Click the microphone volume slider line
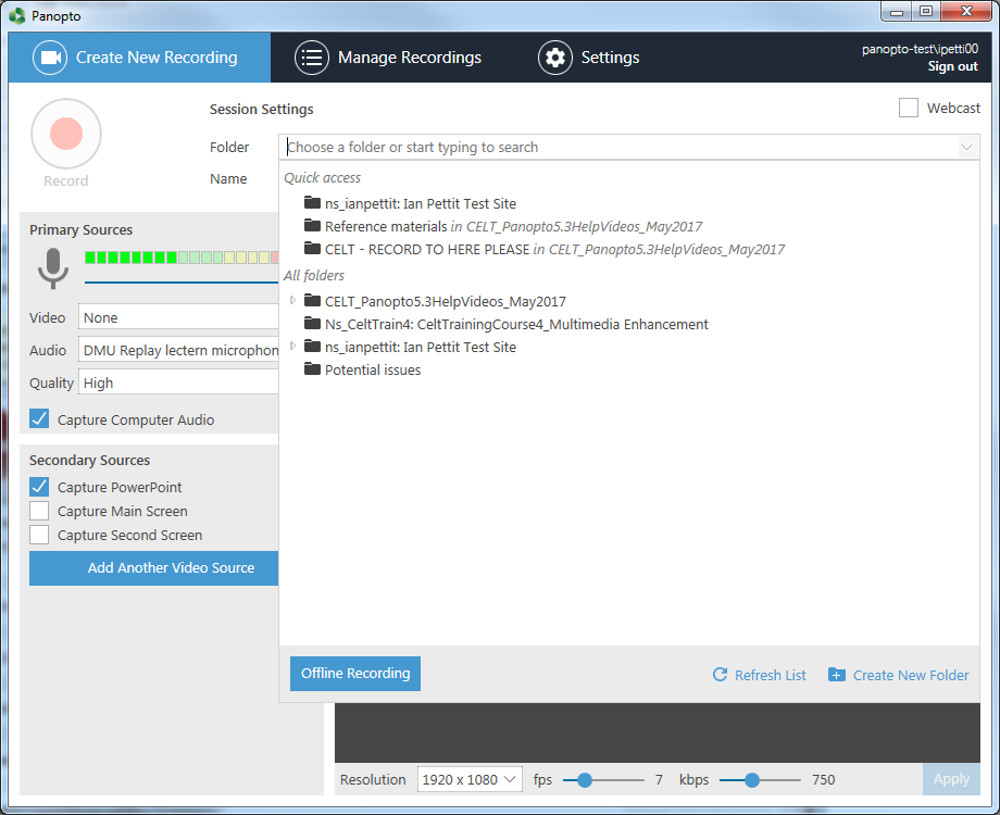 pos(181,281)
